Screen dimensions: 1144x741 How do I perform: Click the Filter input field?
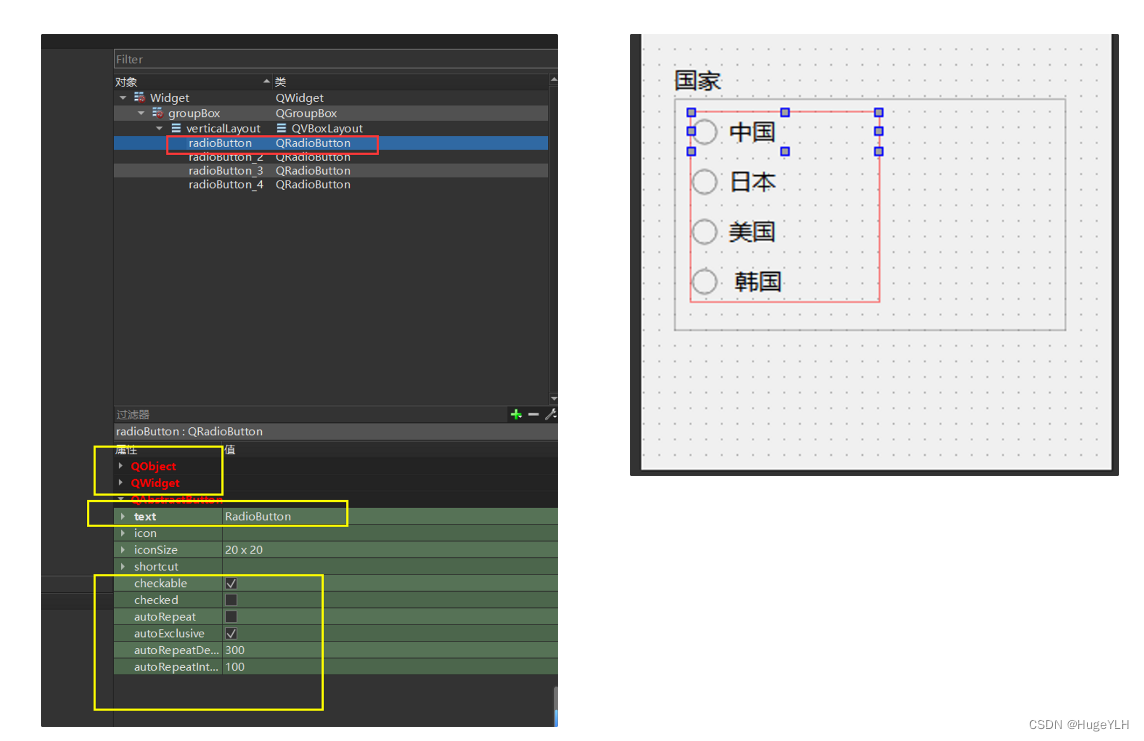[x=336, y=59]
